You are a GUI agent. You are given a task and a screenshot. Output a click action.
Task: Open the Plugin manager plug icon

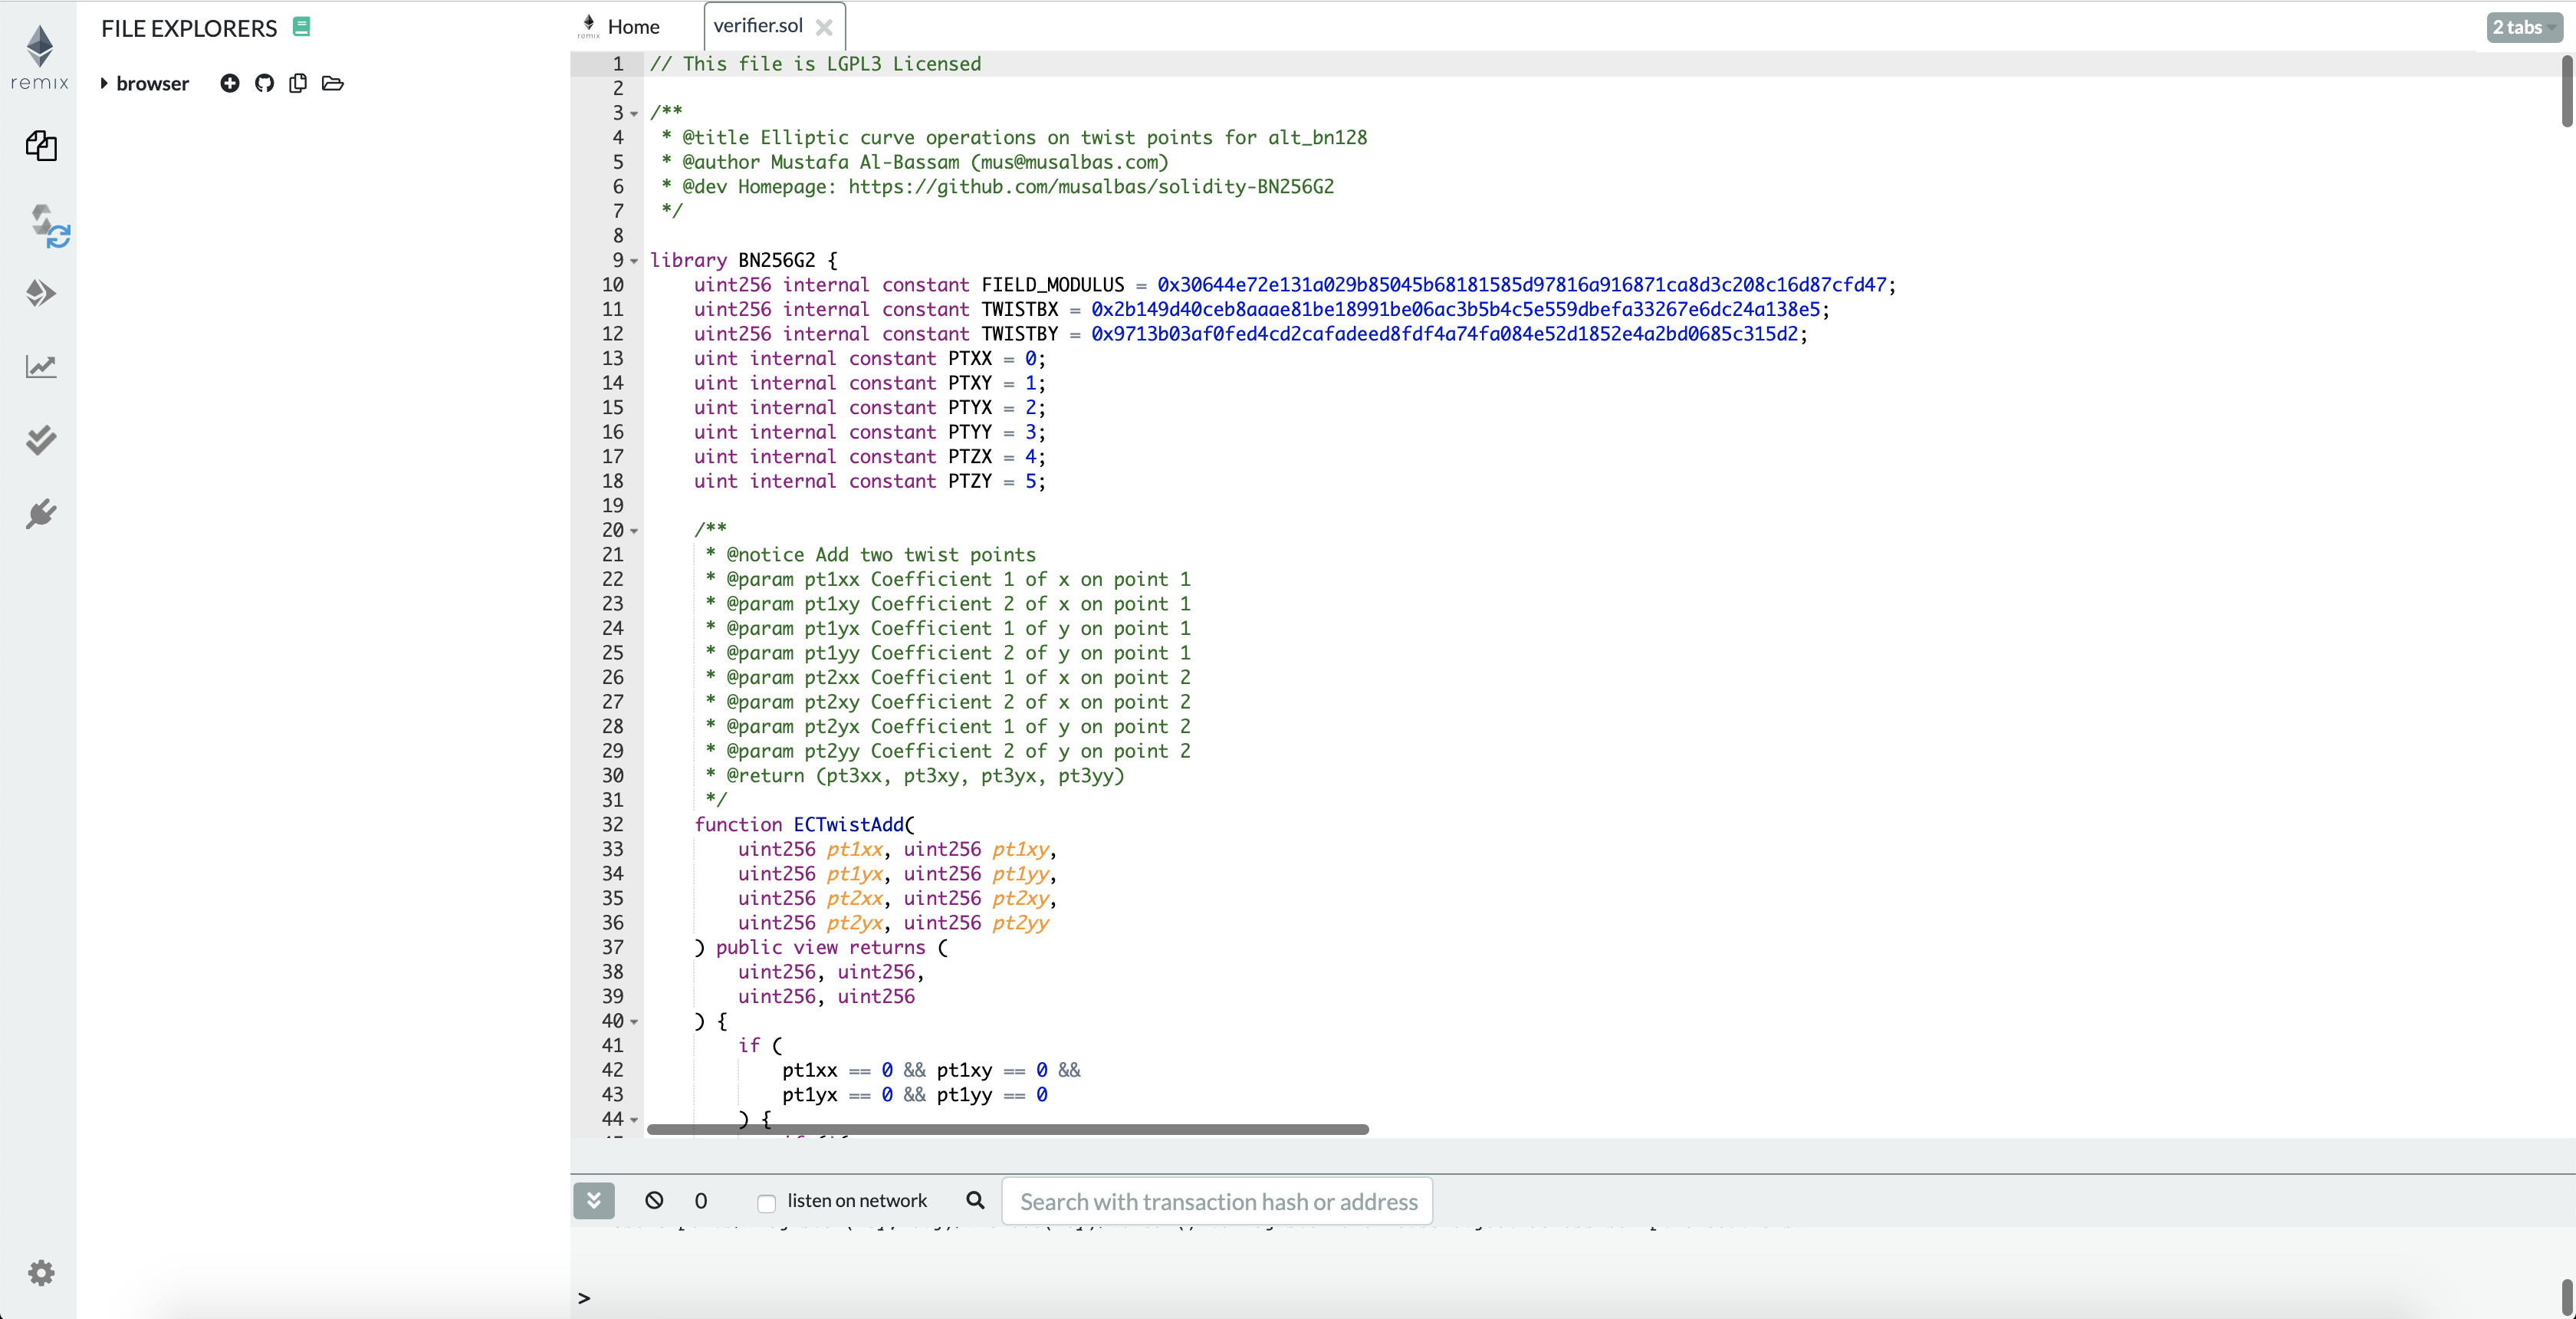click(41, 514)
